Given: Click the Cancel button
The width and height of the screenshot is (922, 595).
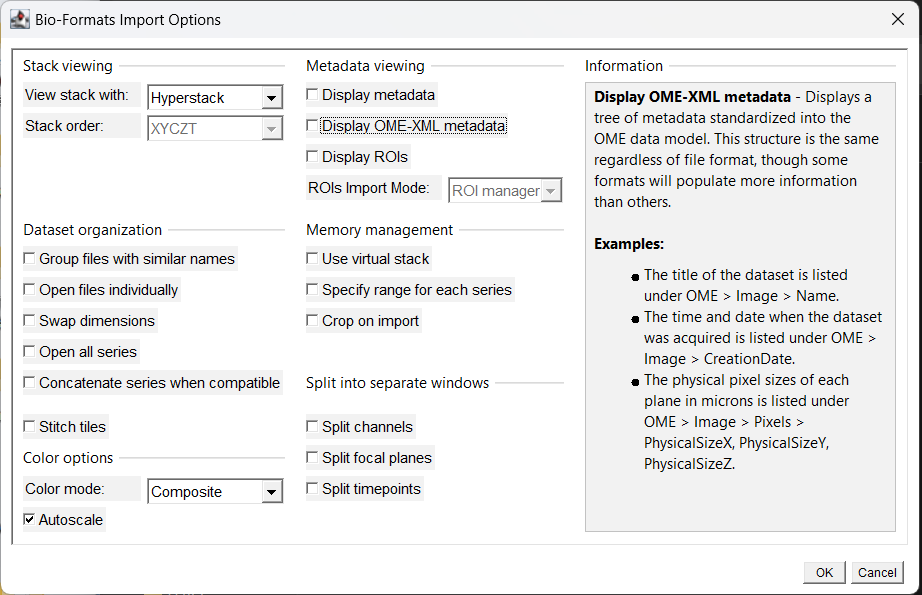Looking at the screenshot, I should tap(877, 572).
